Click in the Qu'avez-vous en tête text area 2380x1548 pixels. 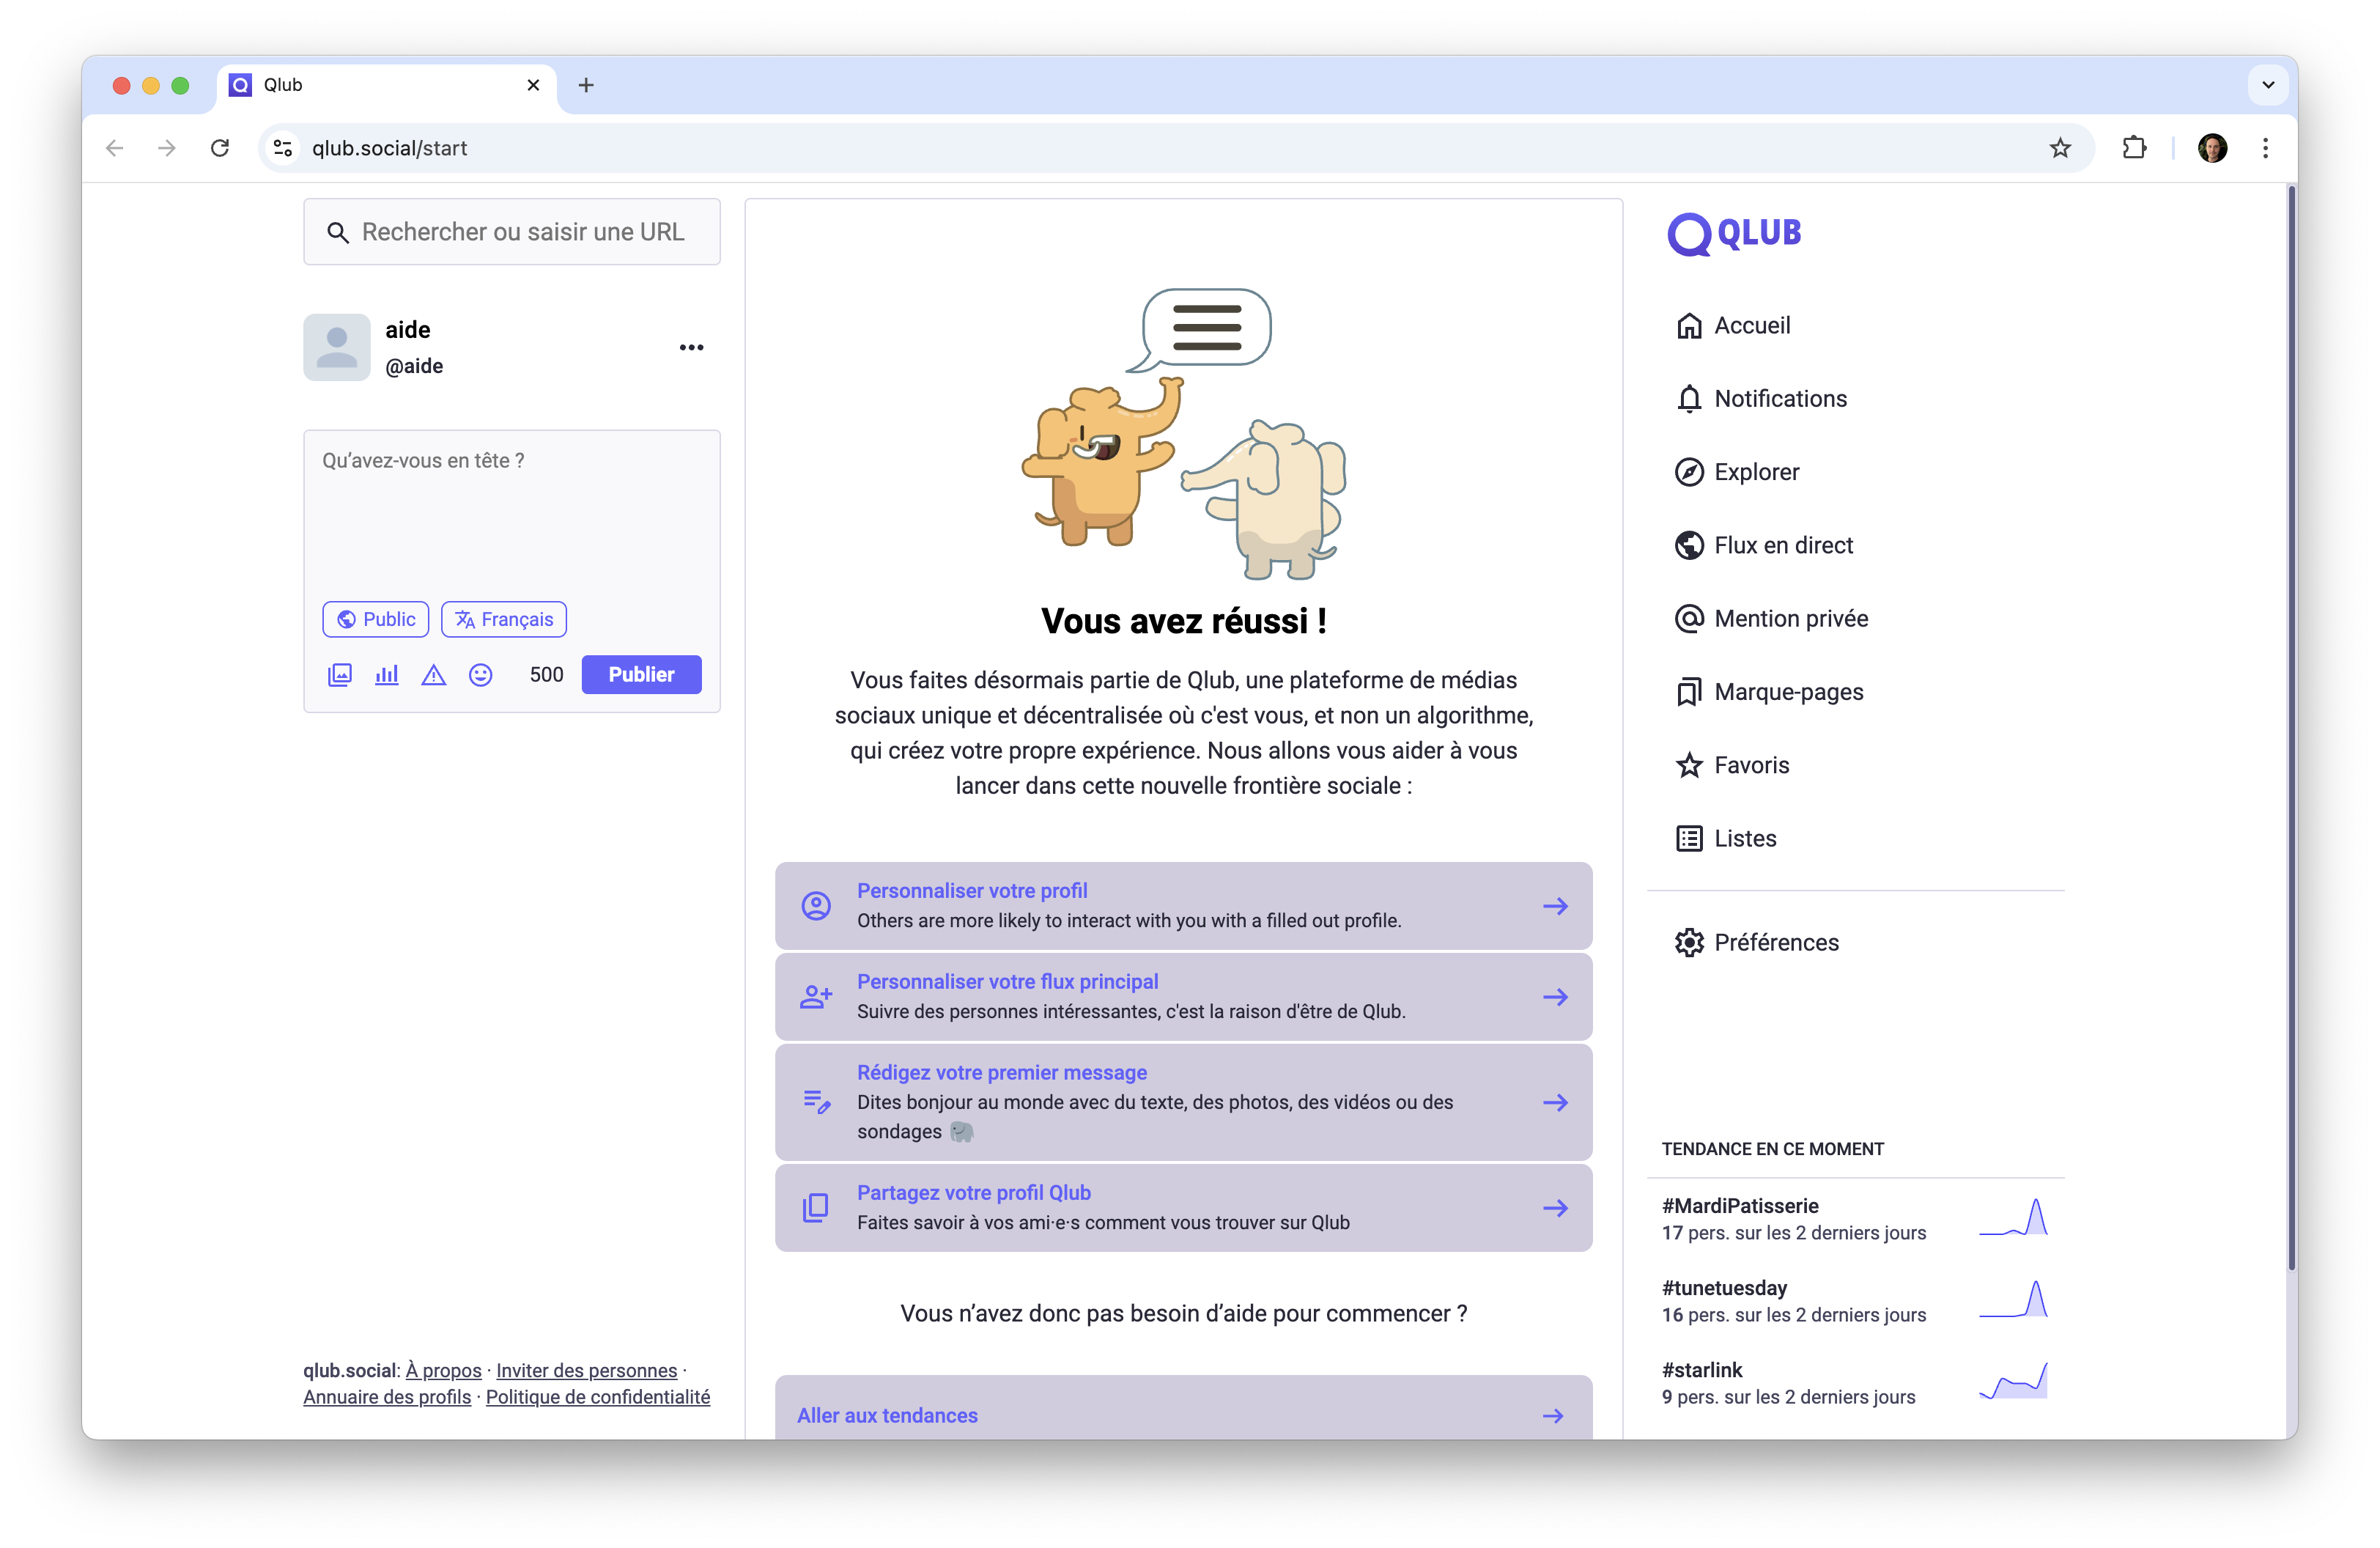pyautogui.click(x=512, y=515)
